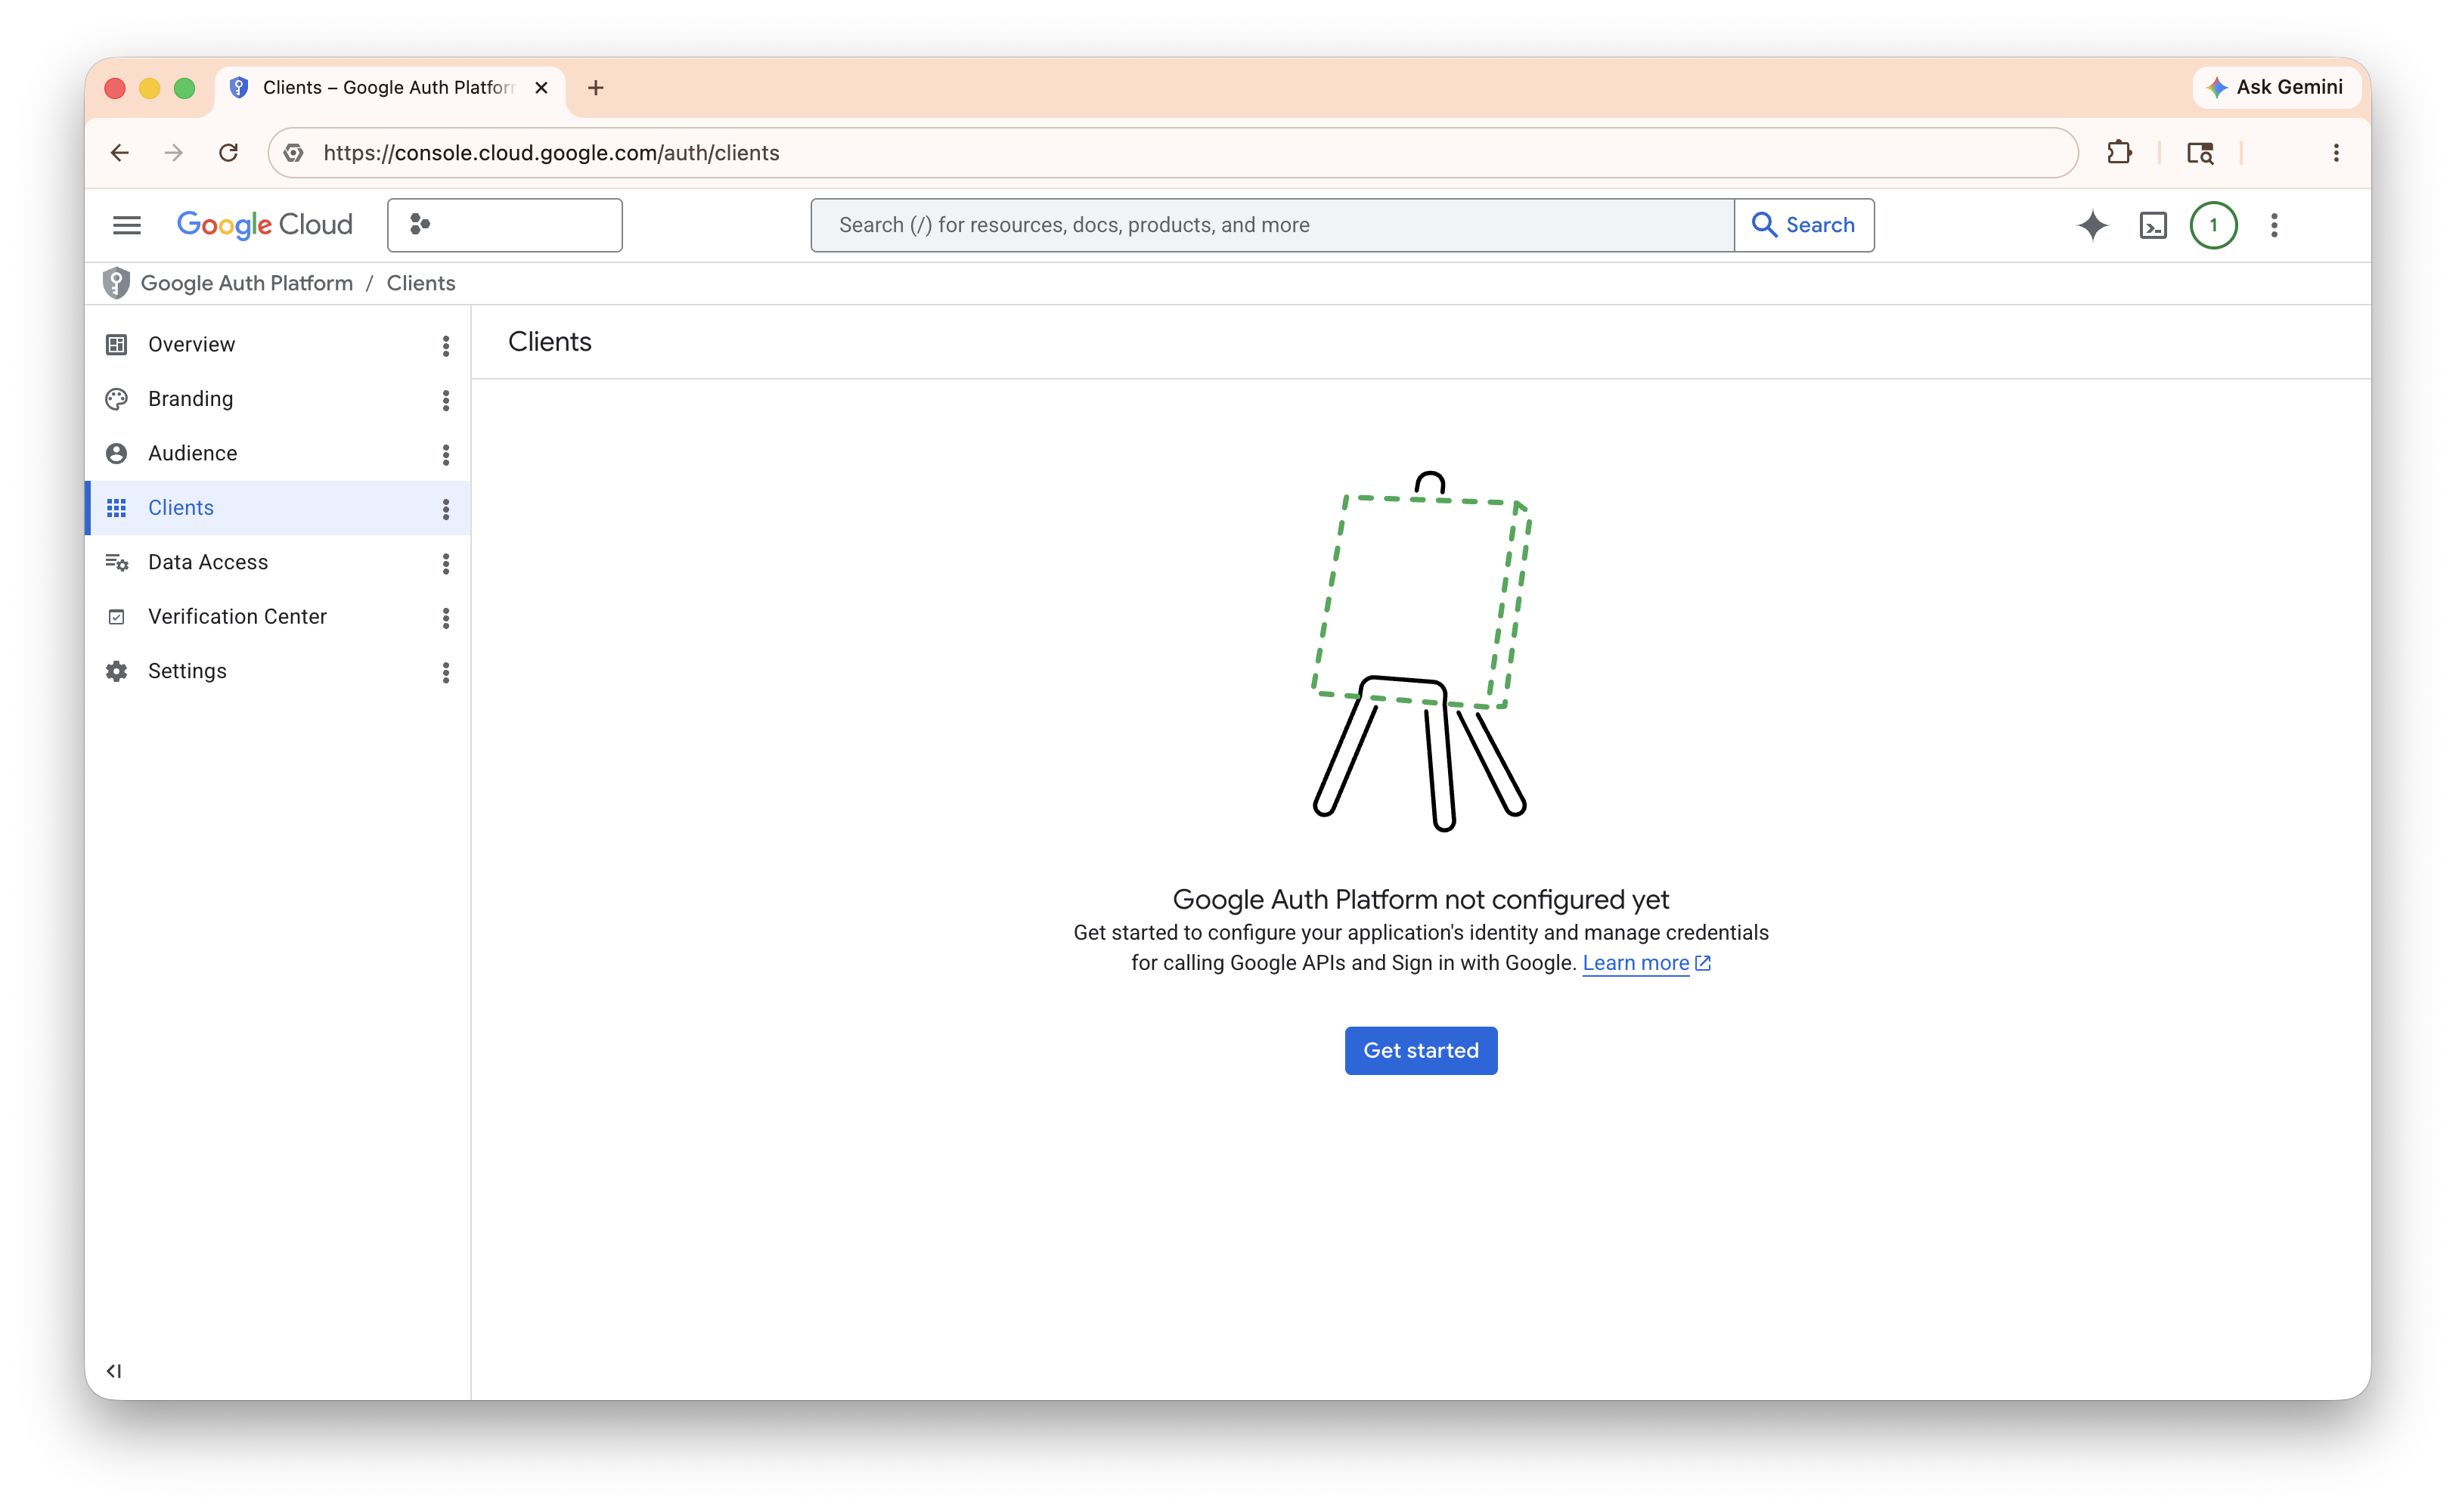Click the Overview dashboard icon
This screenshot has height=1512, width=2456.
[x=117, y=344]
